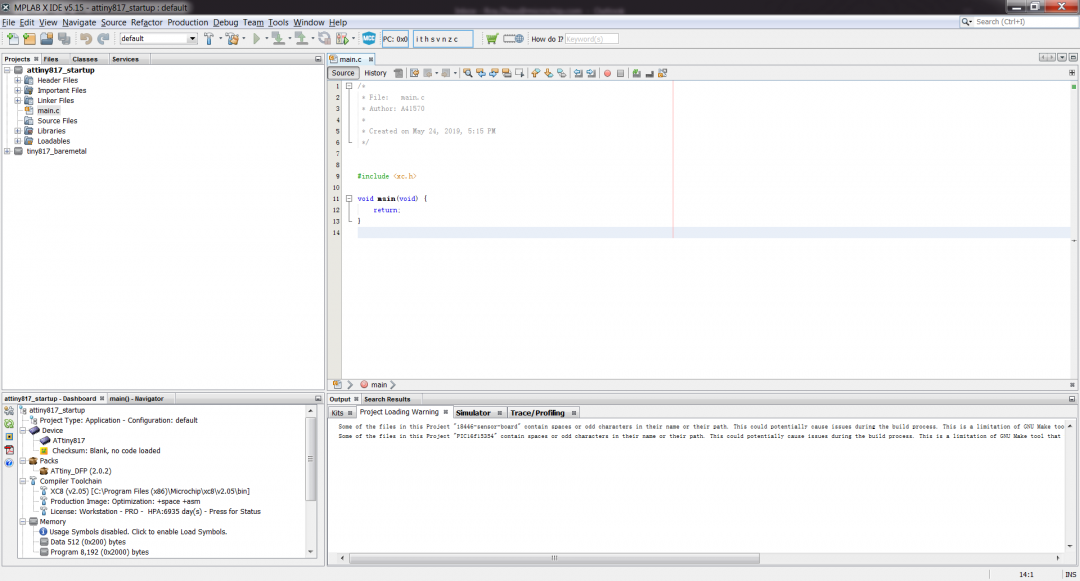Find selection using the magnifier editor icon
This screenshot has width=1080, height=581.
[x=467, y=73]
